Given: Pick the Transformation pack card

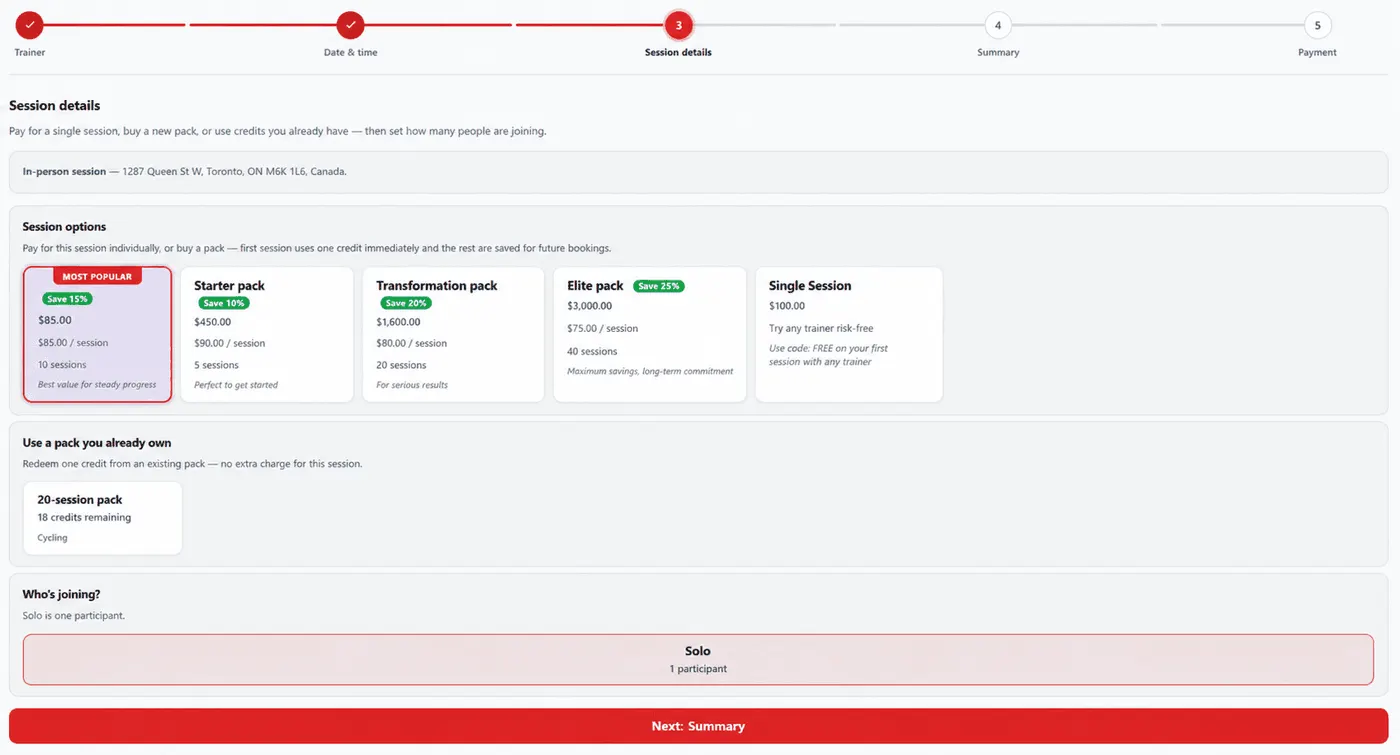Looking at the screenshot, I should [453, 334].
